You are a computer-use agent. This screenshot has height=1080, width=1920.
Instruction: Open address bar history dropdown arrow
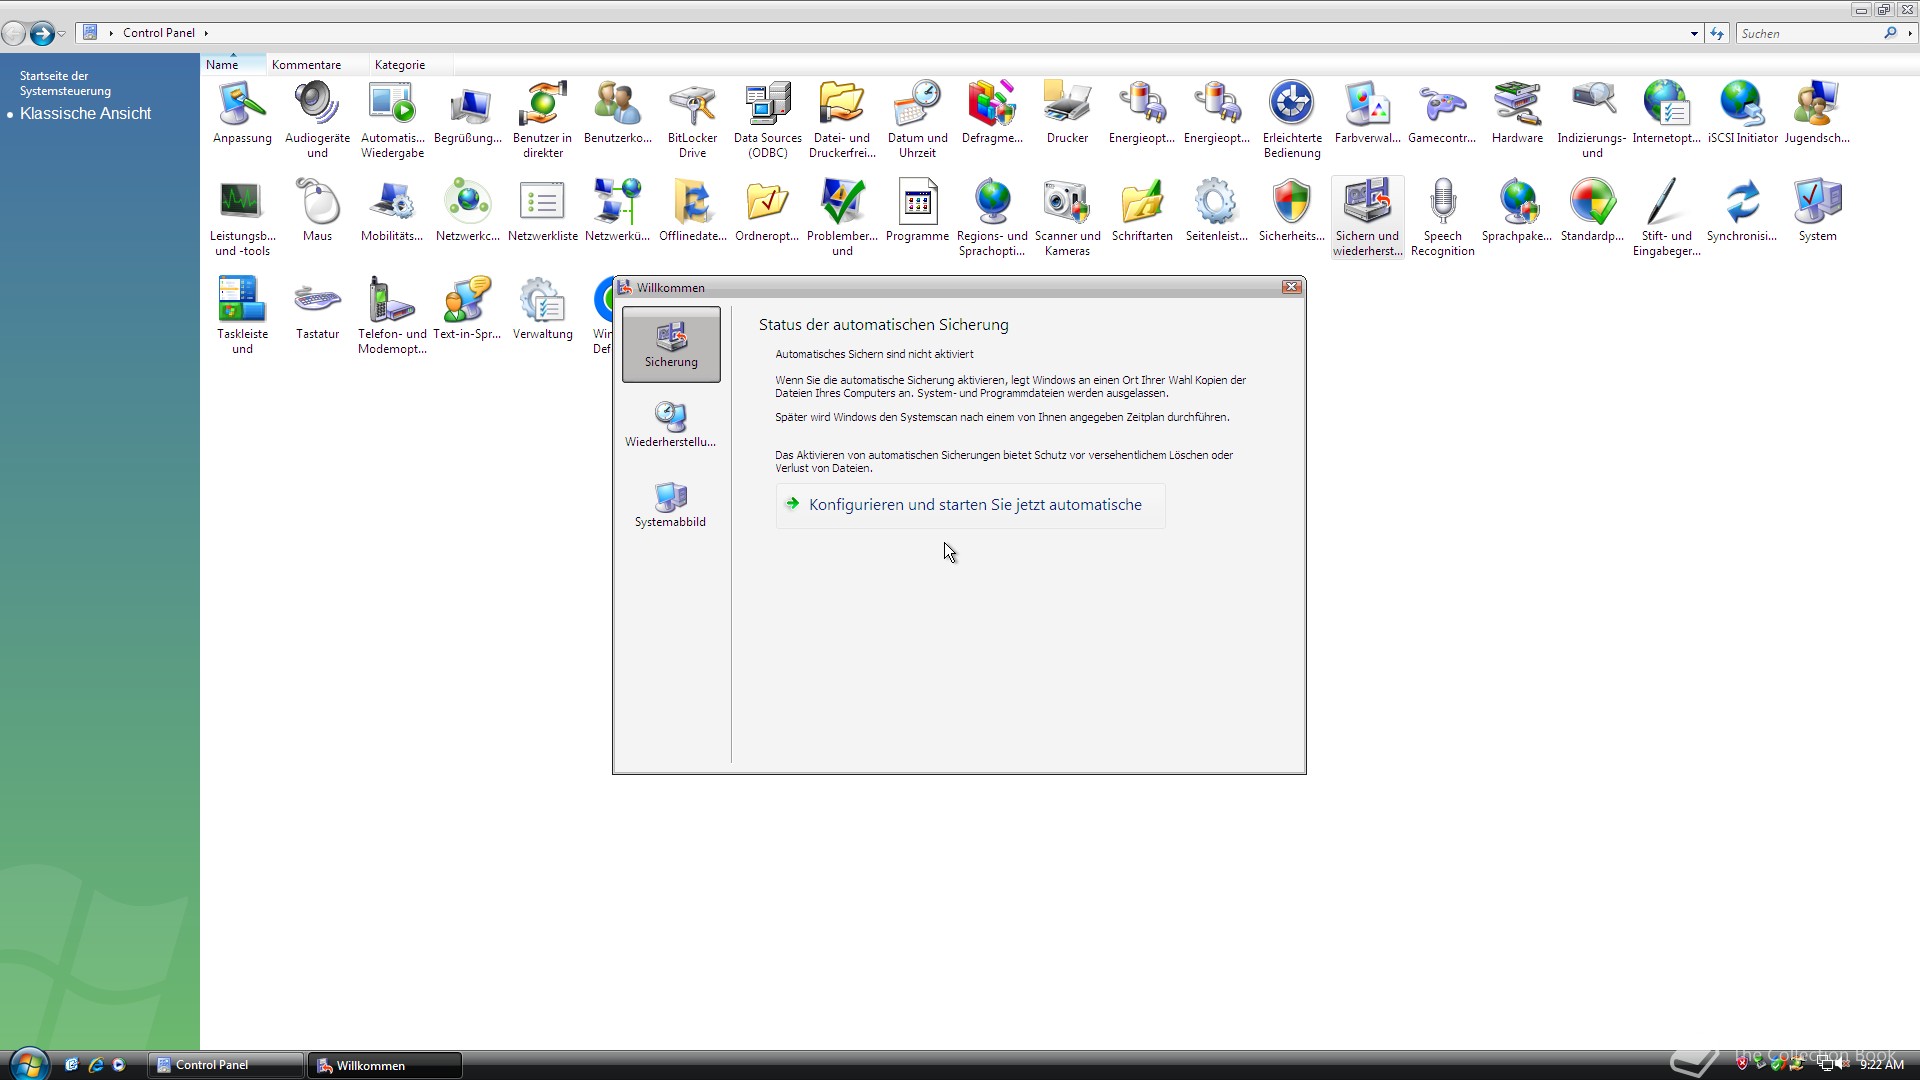1694,33
